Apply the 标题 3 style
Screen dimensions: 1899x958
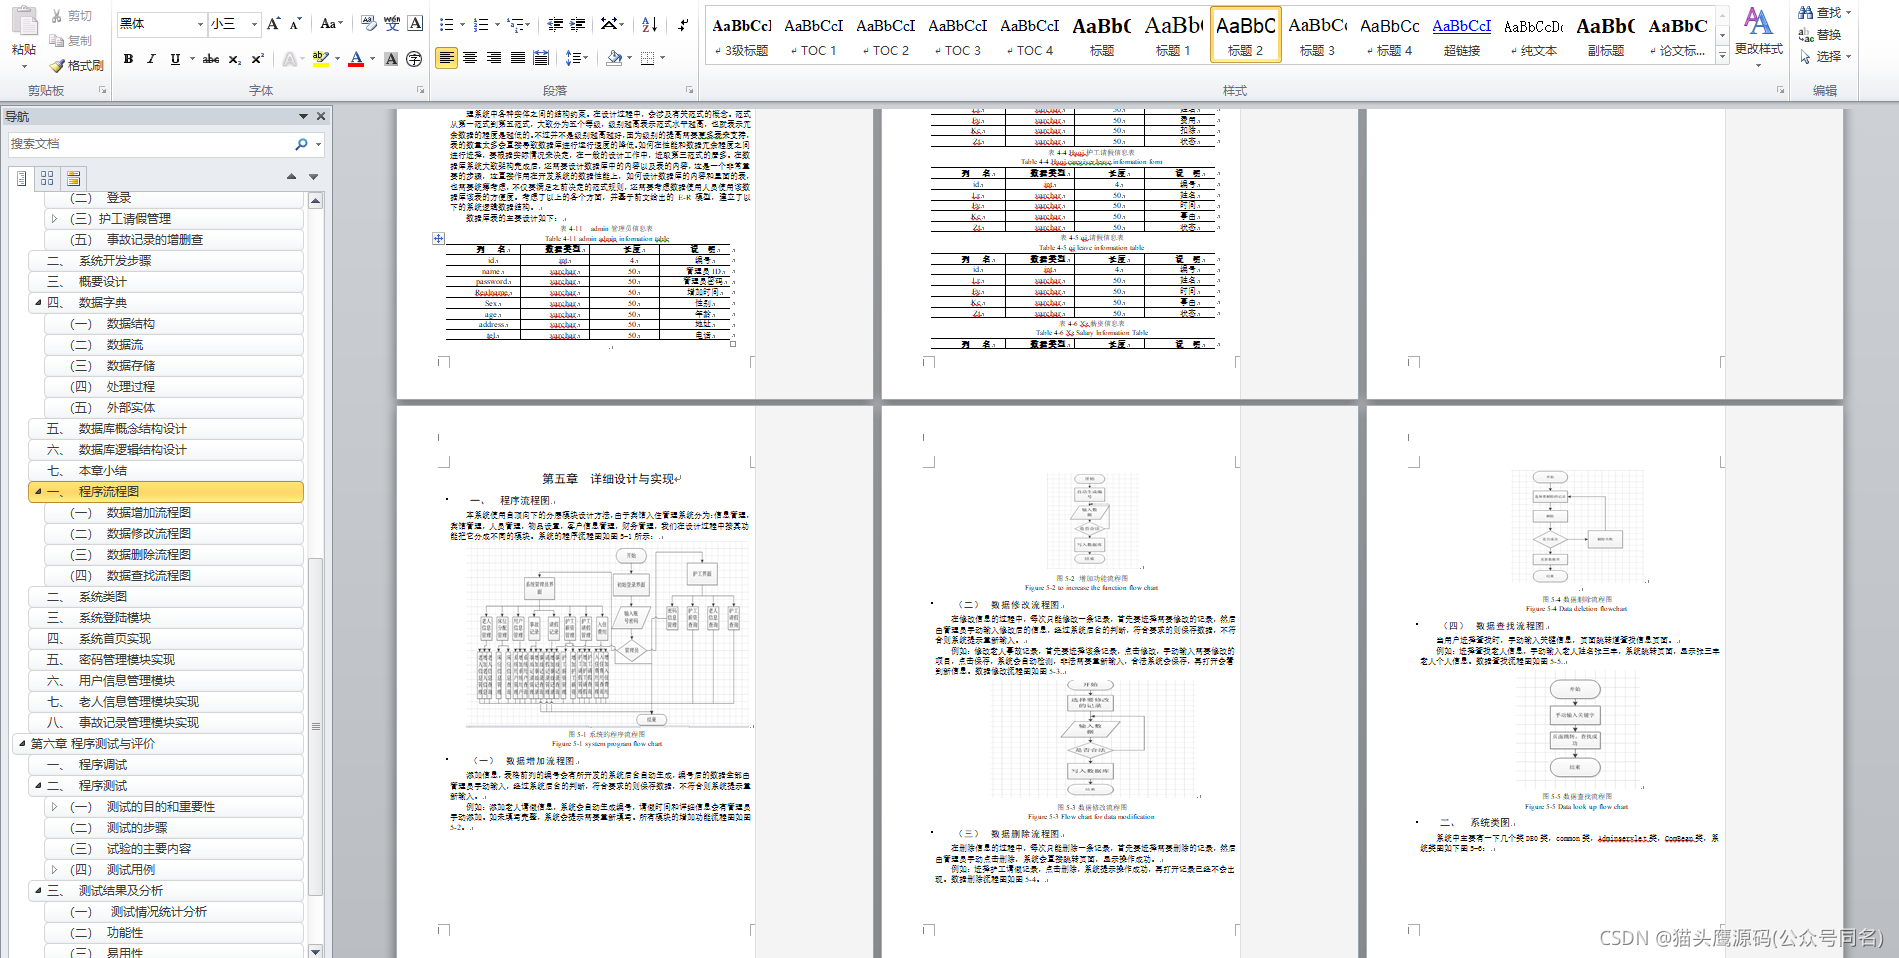click(1317, 35)
